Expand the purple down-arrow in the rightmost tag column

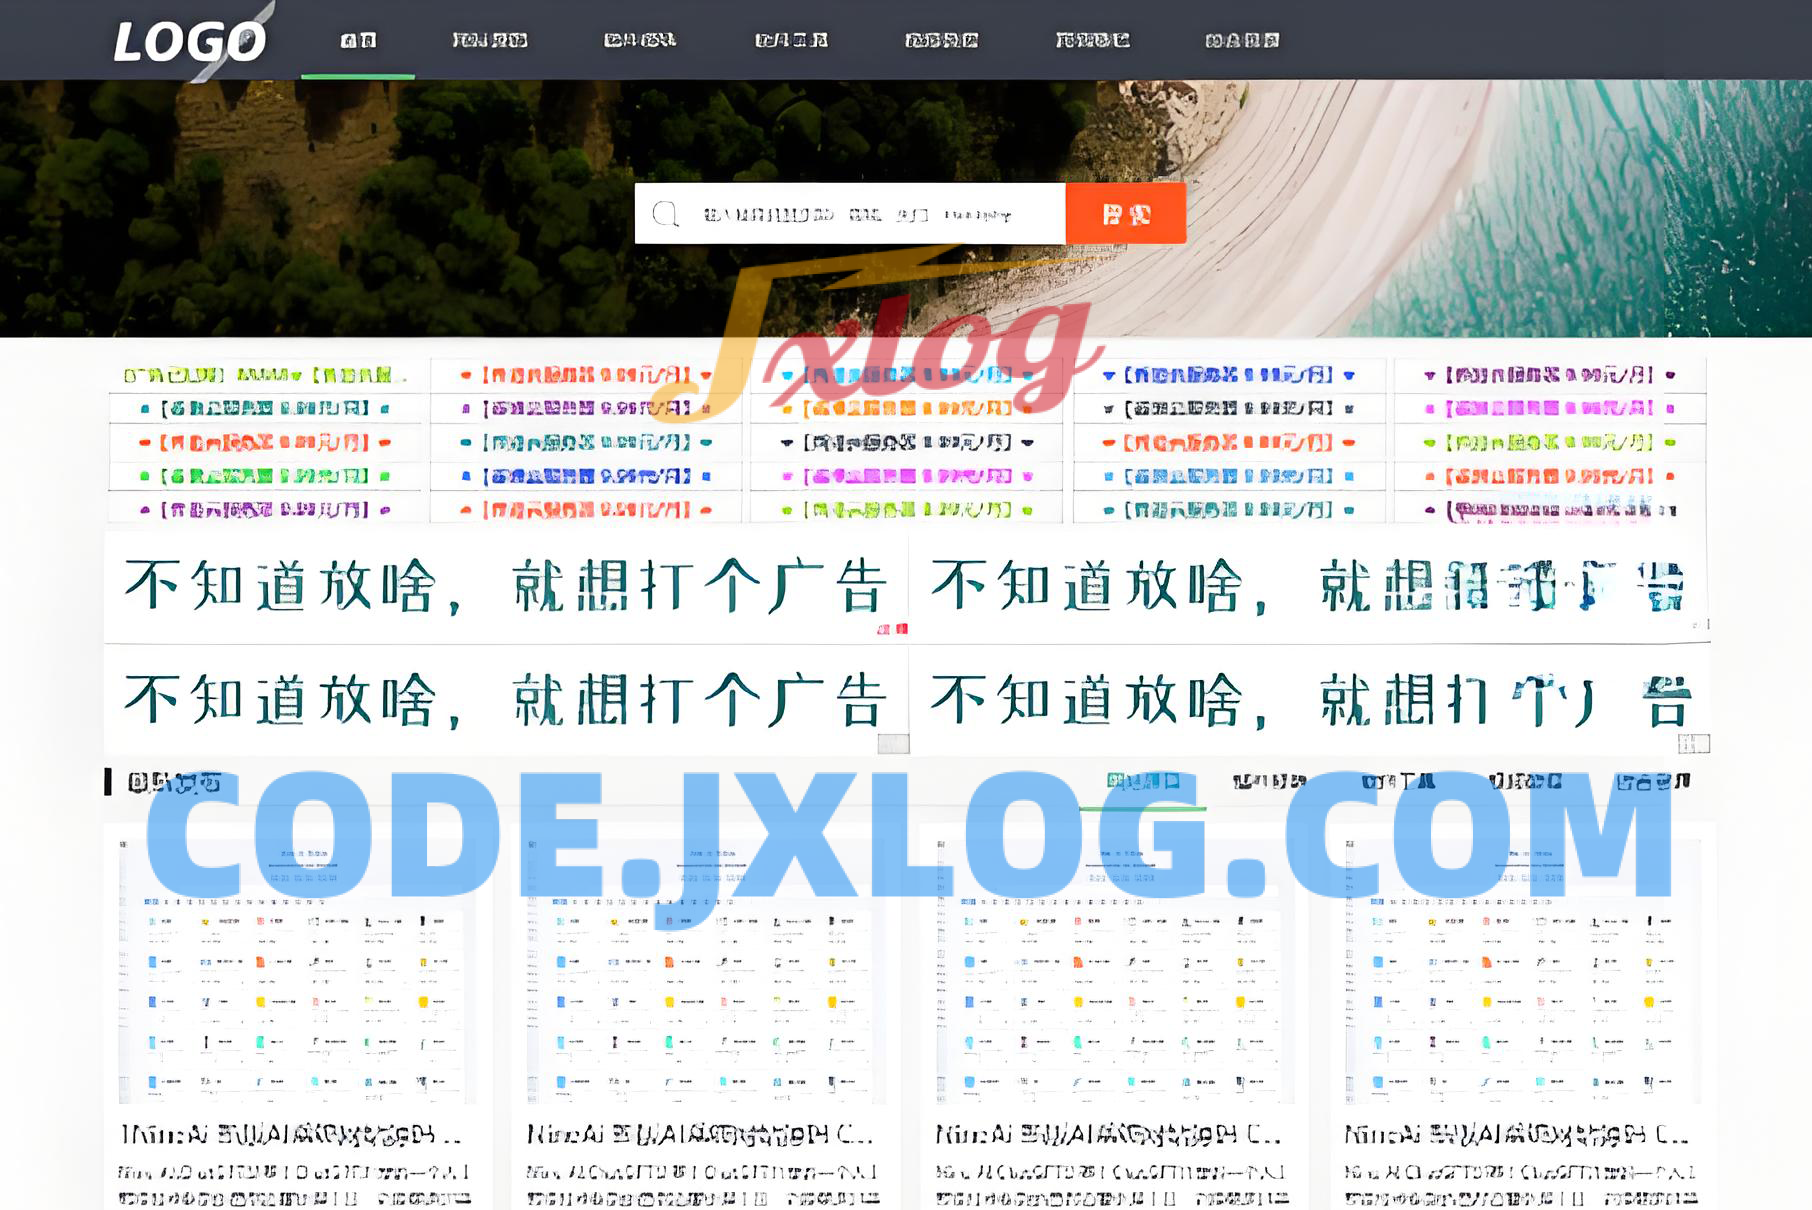pos(1429,375)
